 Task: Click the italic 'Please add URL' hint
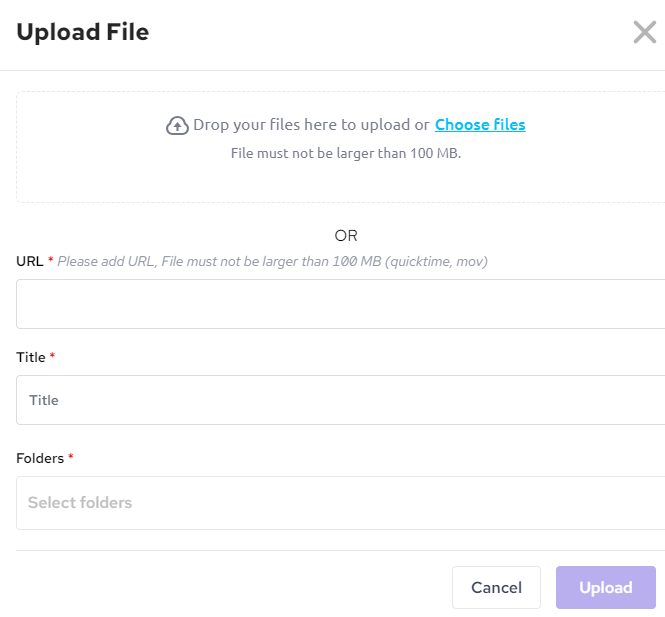click(272, 261)
